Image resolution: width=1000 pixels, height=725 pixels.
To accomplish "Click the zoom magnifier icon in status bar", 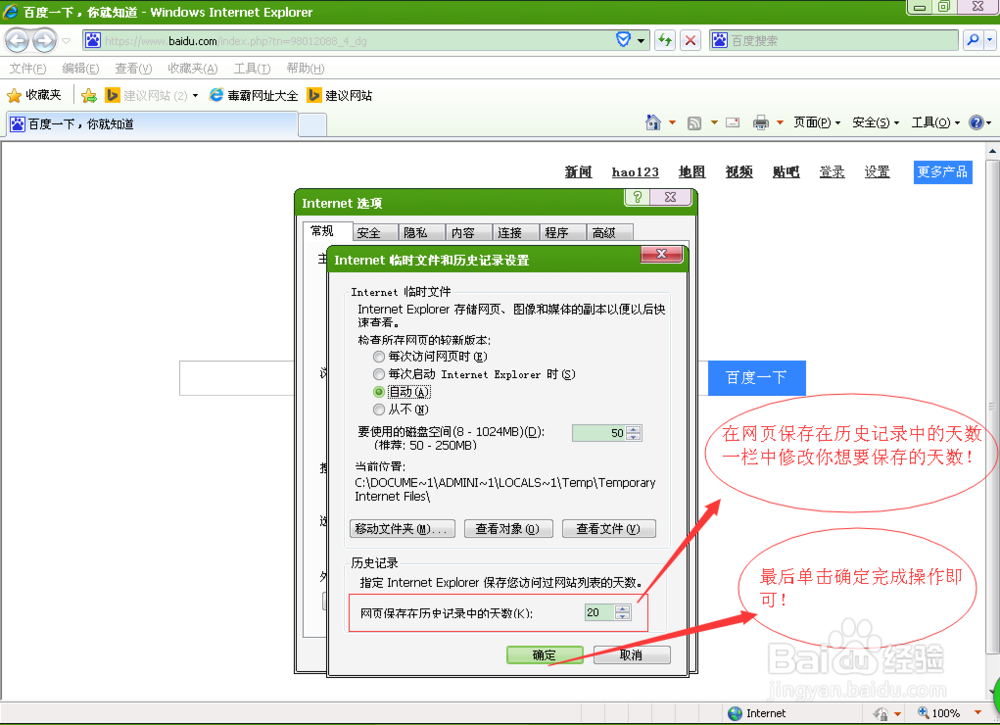I will click(923, 712).
